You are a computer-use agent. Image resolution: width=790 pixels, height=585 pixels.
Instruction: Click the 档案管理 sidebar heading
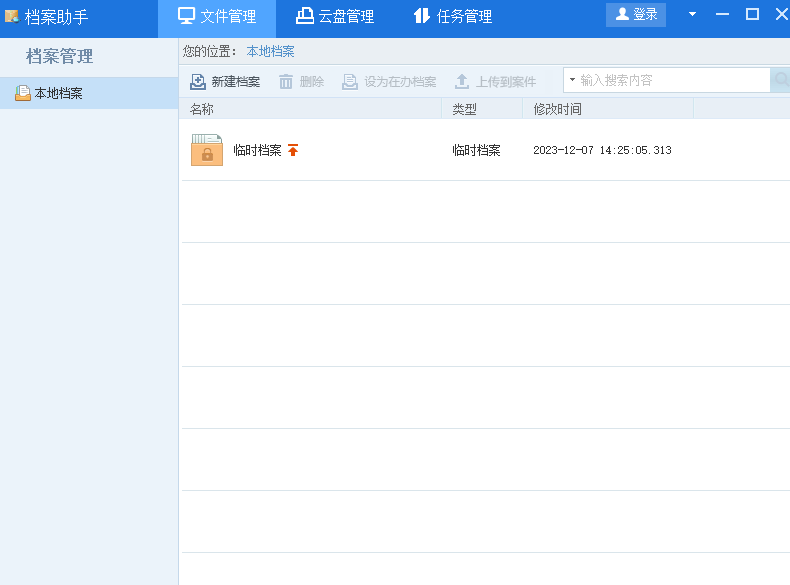[59, 56]
